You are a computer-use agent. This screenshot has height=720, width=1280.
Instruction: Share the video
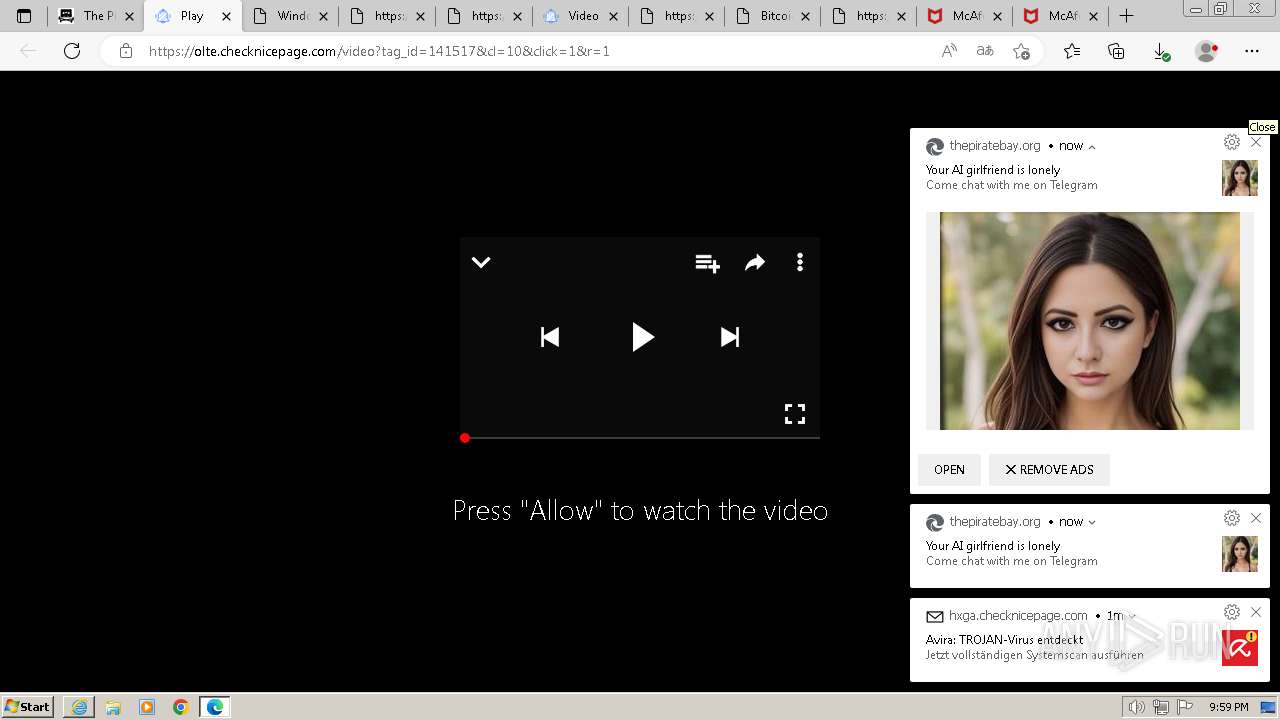coord(755,262)
